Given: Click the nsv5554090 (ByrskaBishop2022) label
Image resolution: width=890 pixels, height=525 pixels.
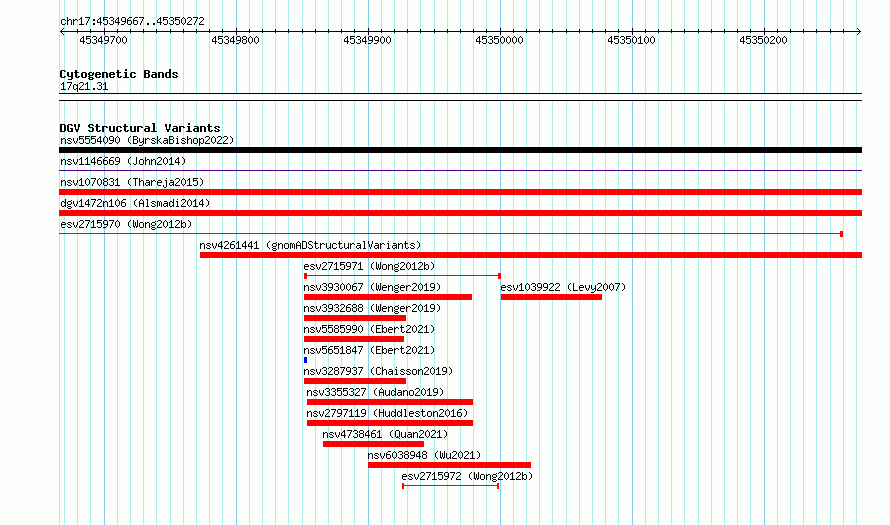Looking at the screenshot, I should tap(147, 140).
